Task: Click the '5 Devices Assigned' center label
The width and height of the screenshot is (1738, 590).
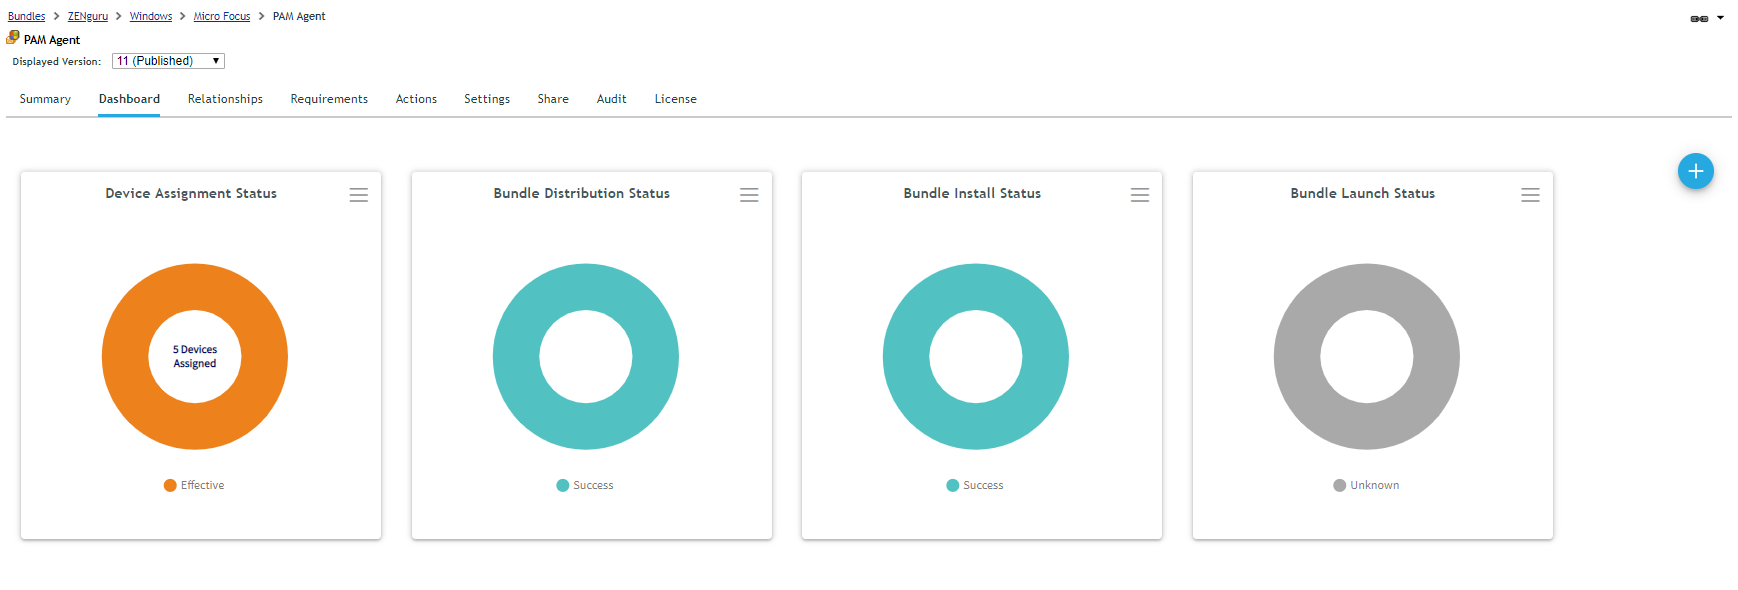Action: (x=195, y=357)
